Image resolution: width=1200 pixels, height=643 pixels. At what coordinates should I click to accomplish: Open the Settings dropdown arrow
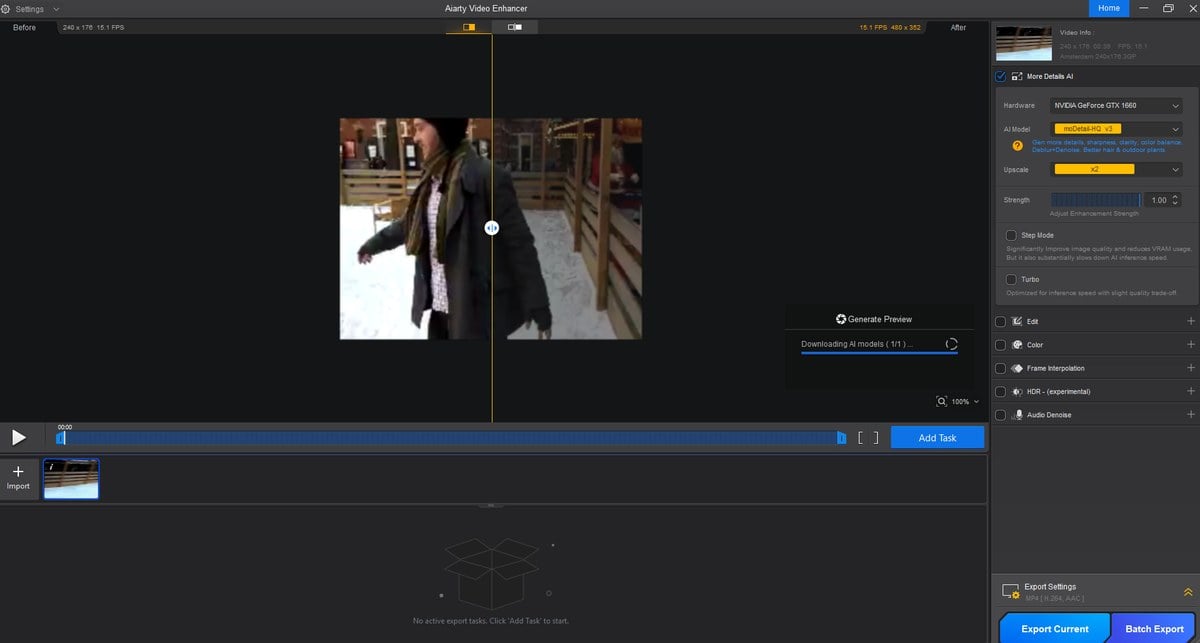55,8
